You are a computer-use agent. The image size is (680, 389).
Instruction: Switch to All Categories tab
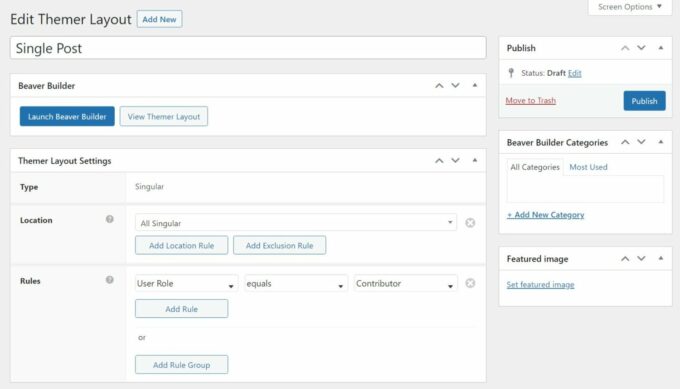(x=535, y=167)
